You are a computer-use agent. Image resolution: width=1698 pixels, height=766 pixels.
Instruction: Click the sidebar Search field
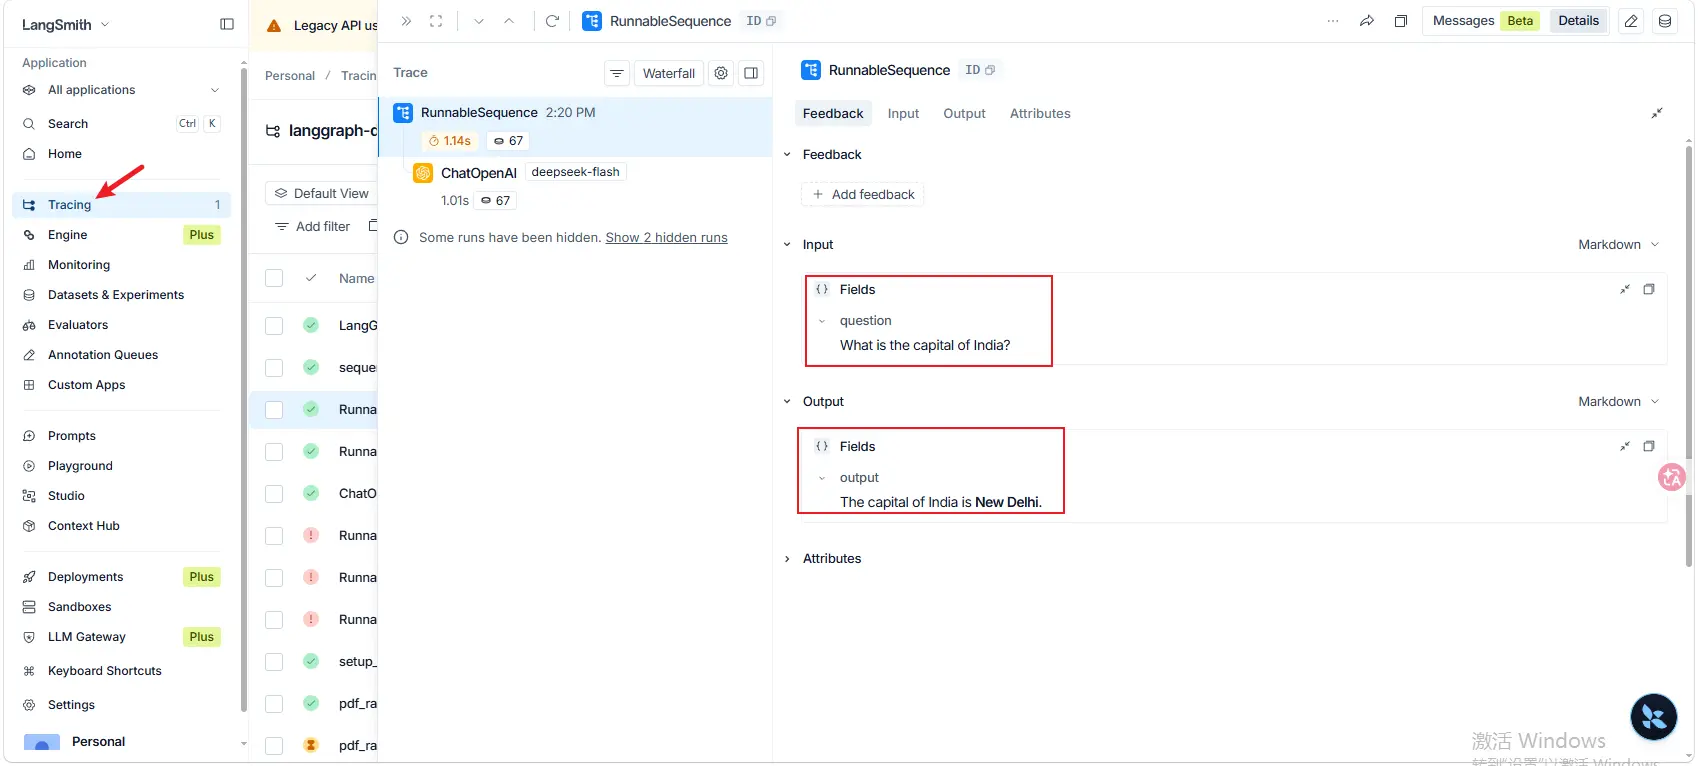point(121,124)
